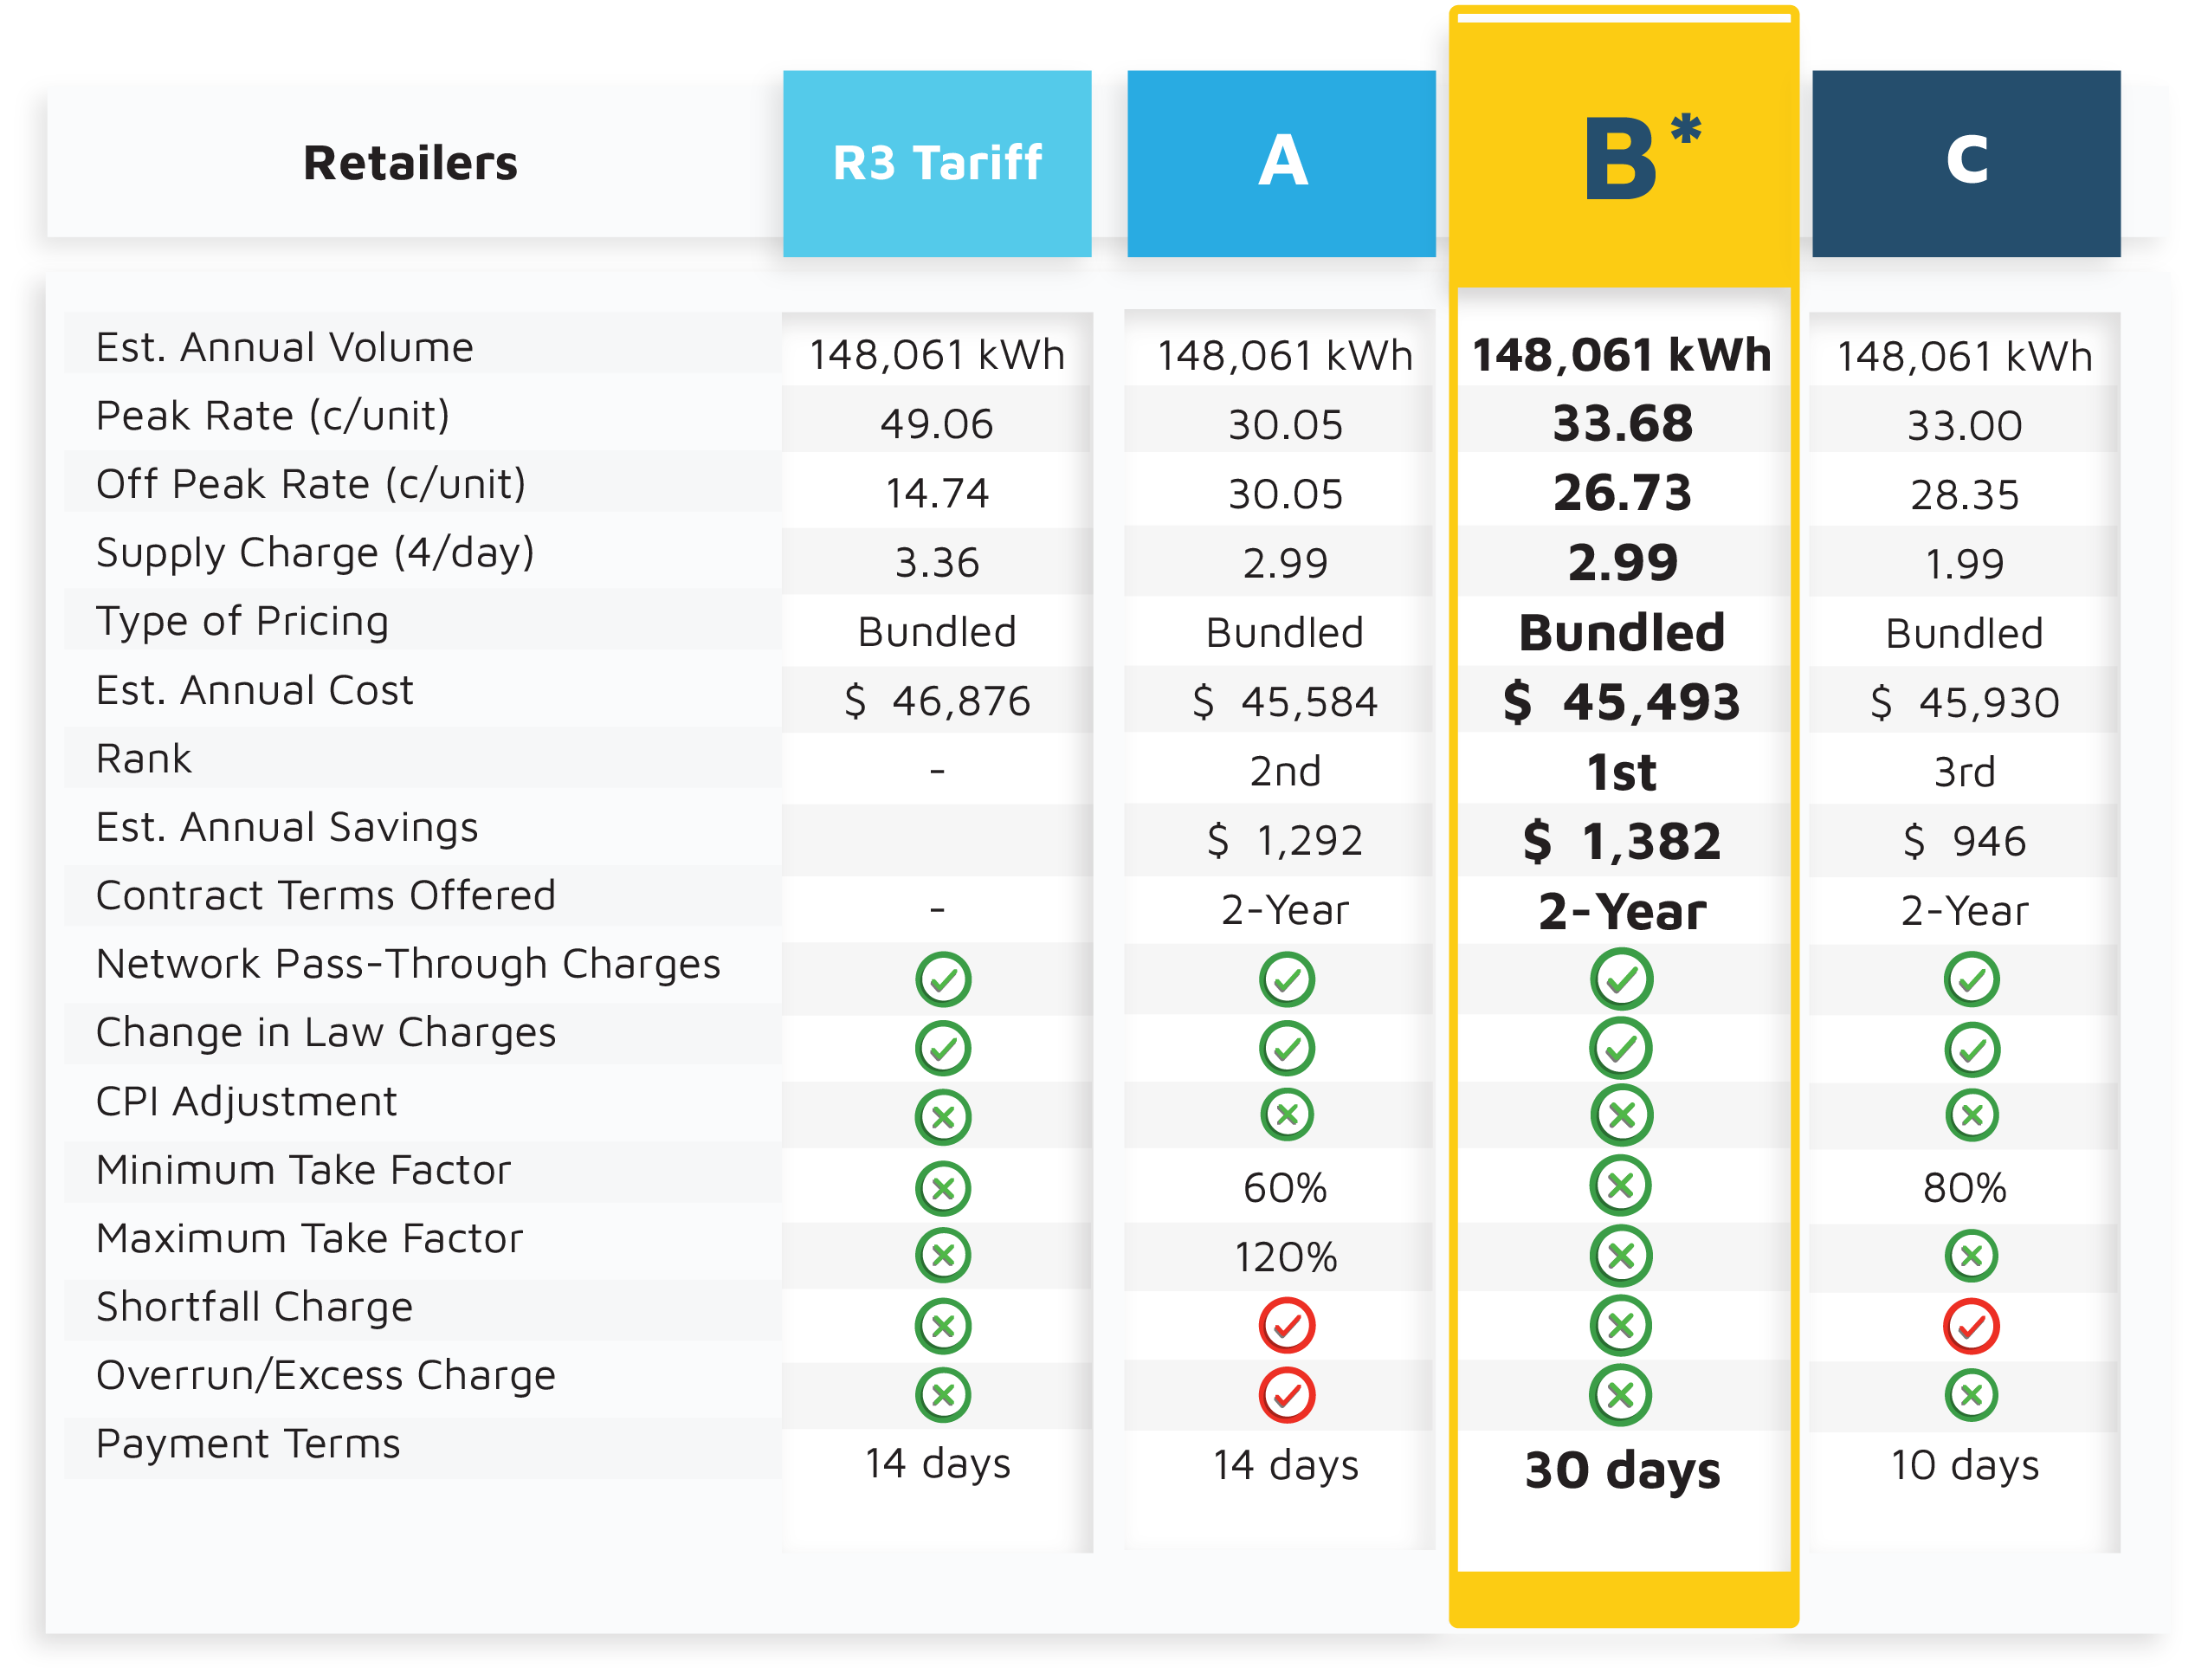Click R3 Tariff Minimum Take Factor cross icon
The image size is (2195, 1680).
click(943, 1188)
